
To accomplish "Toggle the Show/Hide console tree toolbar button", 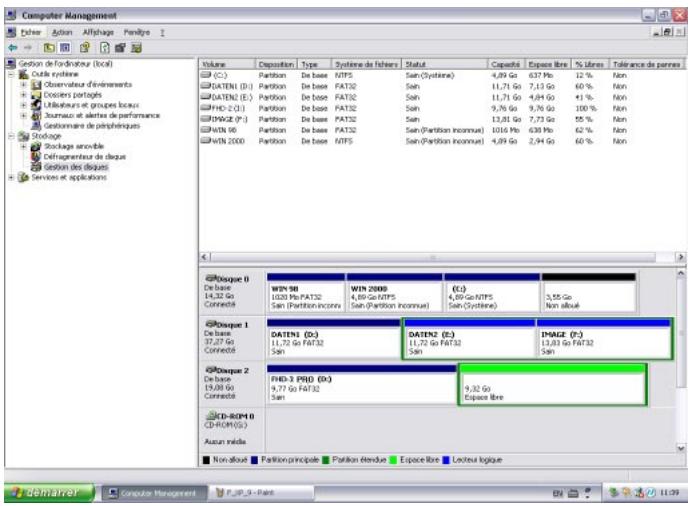I will (65, 48).
